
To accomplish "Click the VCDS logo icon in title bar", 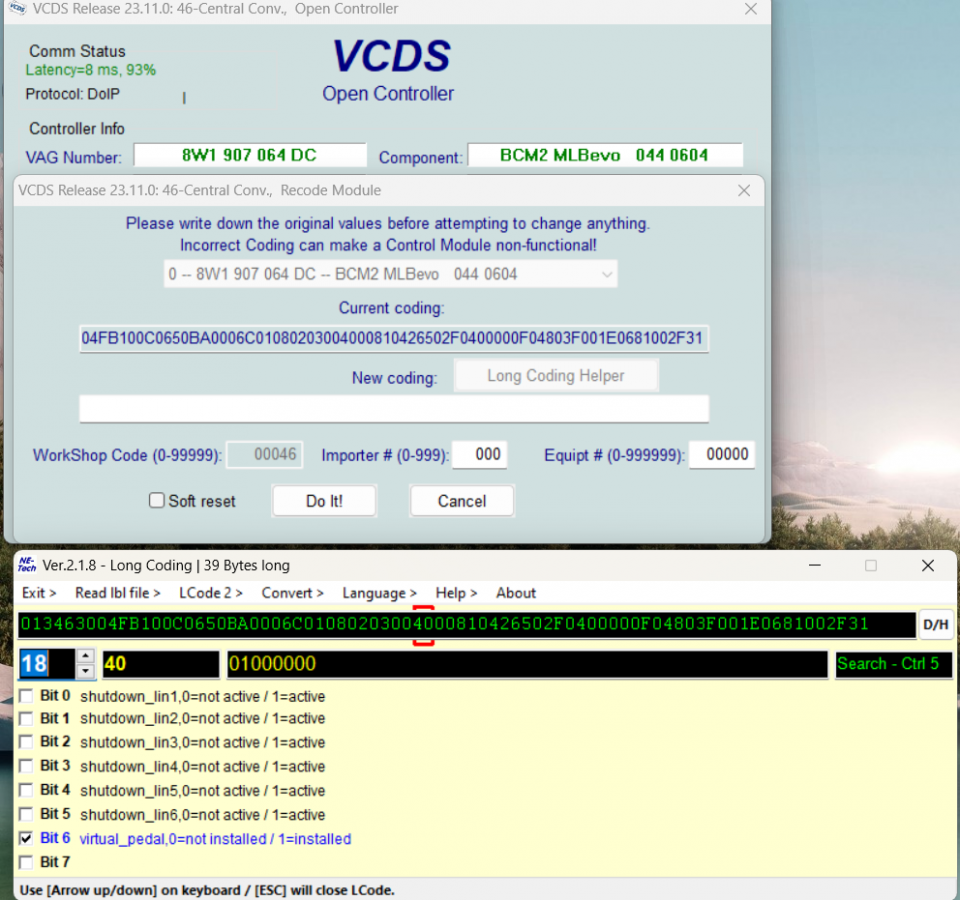I will (x=17, y=10).
